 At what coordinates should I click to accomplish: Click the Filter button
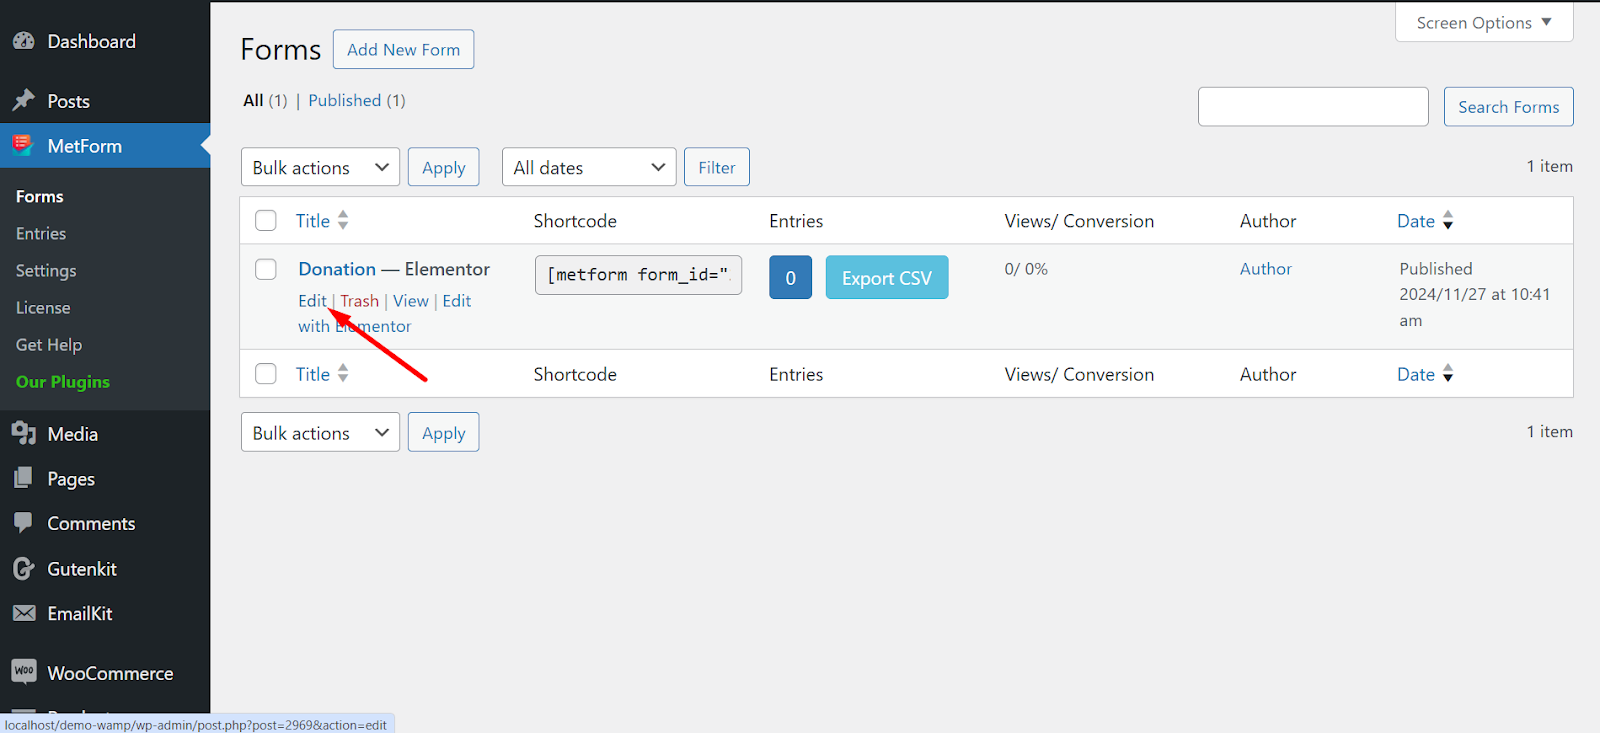[x=717, y=167]
